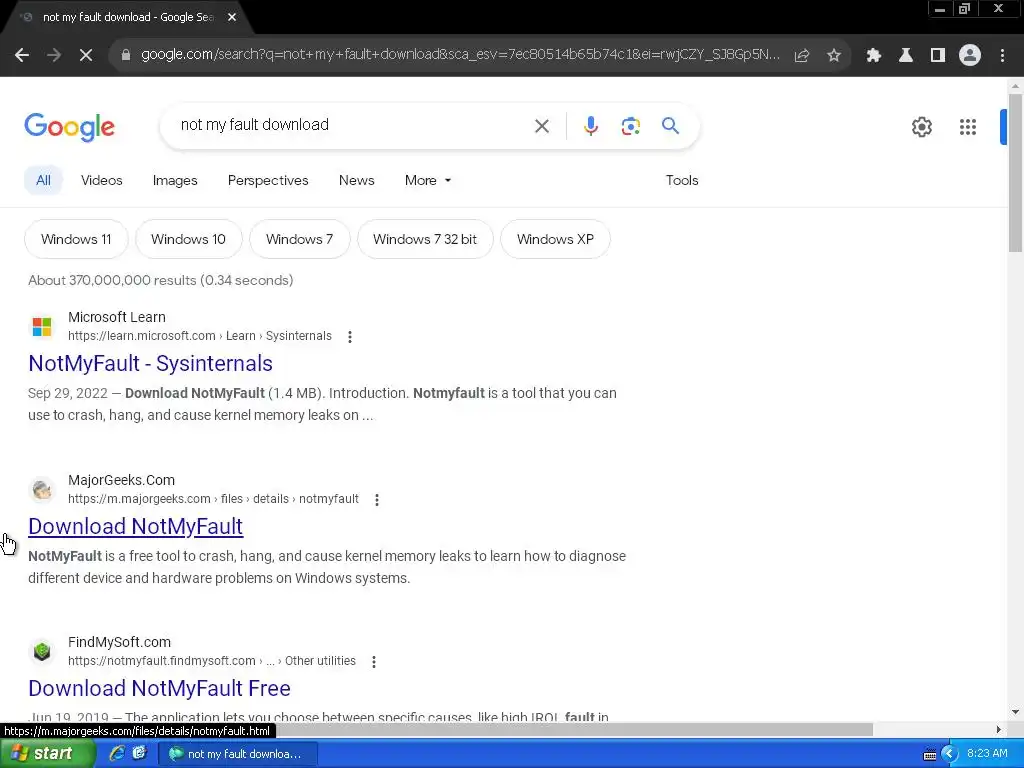Image resolution: width=1024 pixels, height=768 pixels.
Task: Filter by Windows 7 chip
Action: (x=299, y=239)
